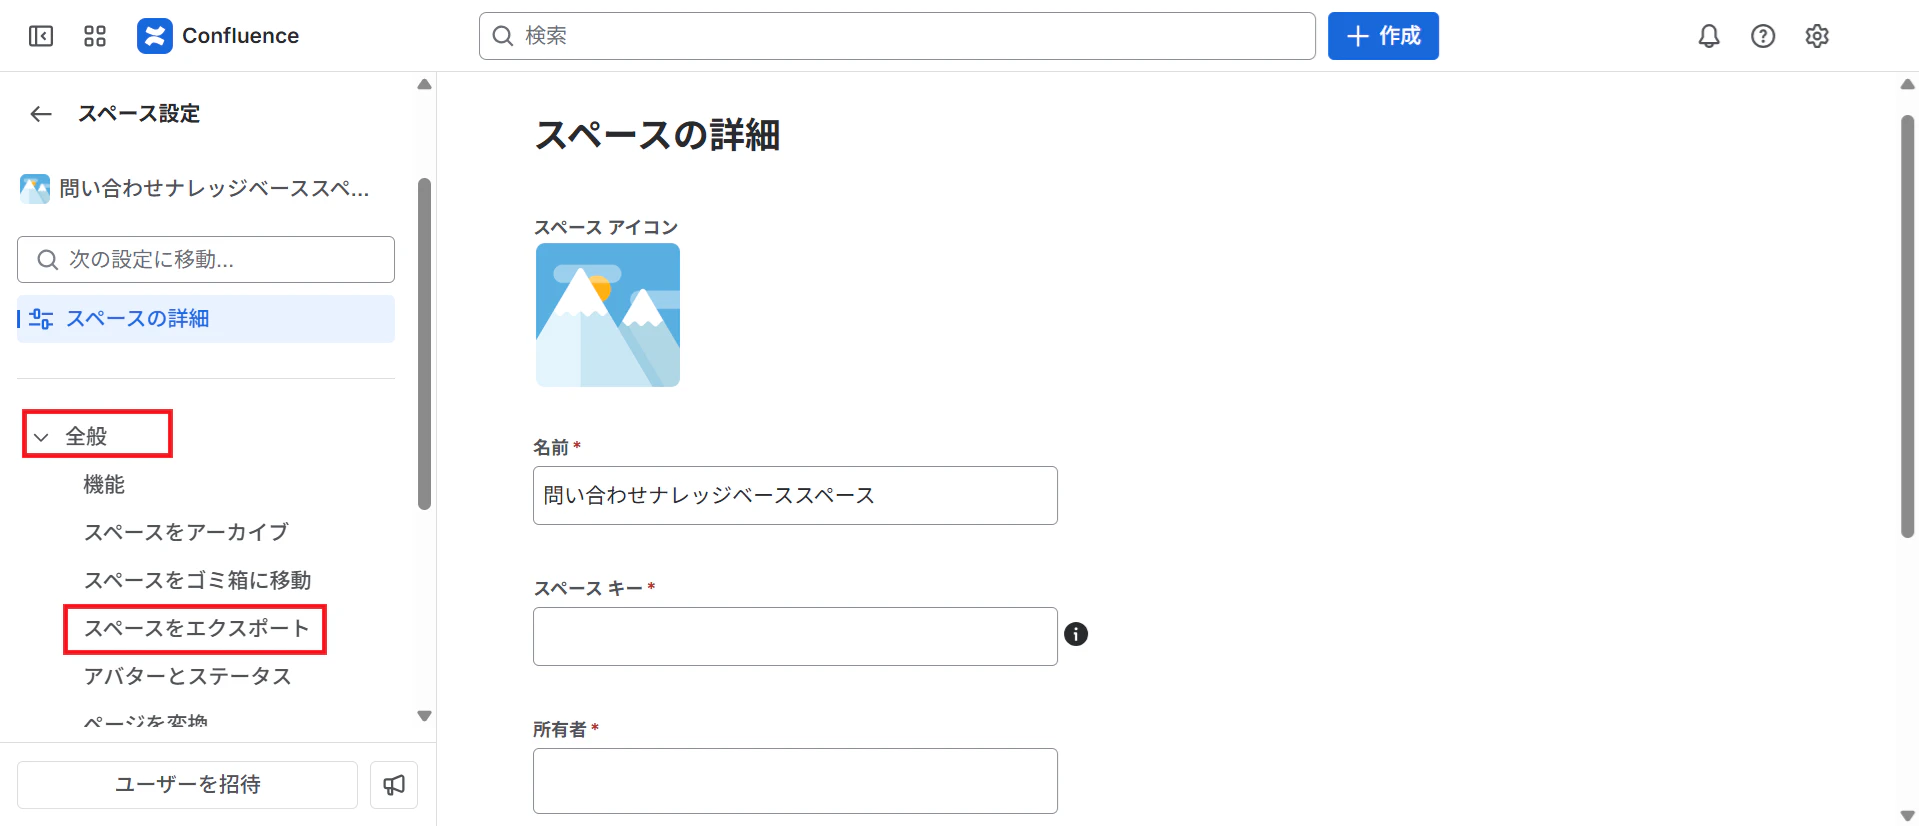Click the 次の設定に移動... filter field
This screenshot has height=826, width=1919.
tap(206, 260)
